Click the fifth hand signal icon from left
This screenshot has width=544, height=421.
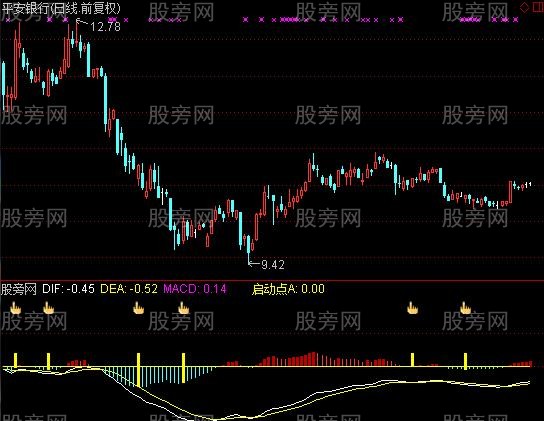(413, 308)
